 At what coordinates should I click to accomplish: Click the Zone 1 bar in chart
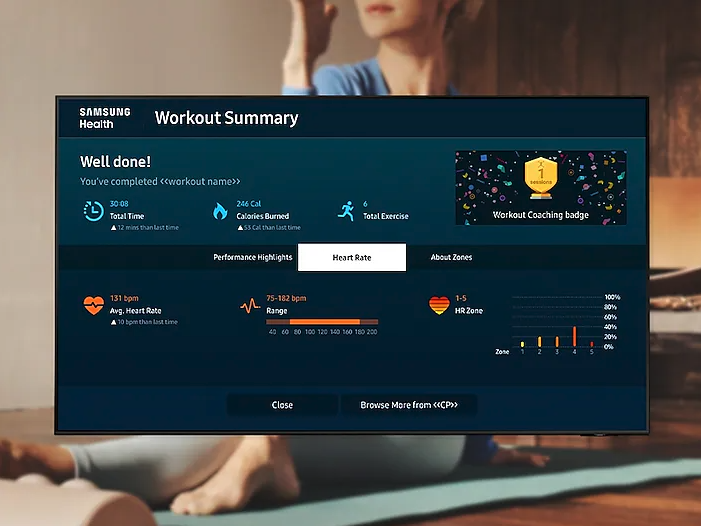[x=523, y=344]
